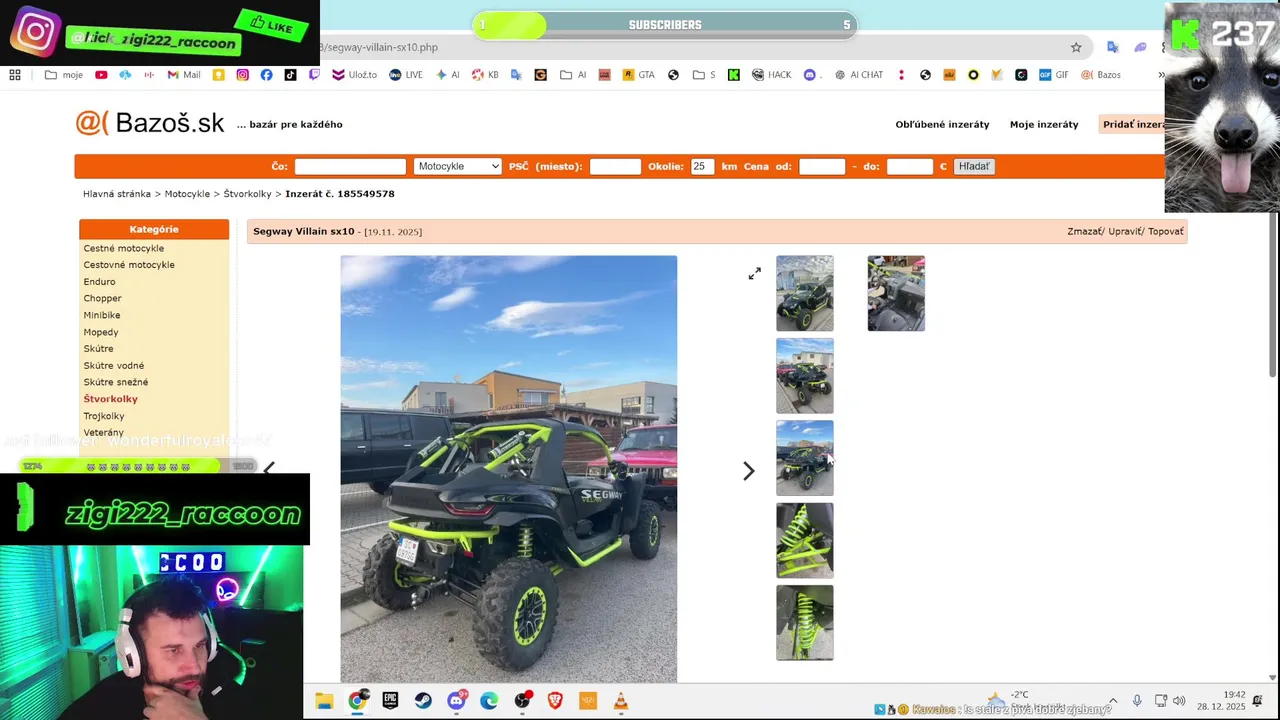
Task: Open the 'moje' bookmarks folder
Action: (64, 75)
